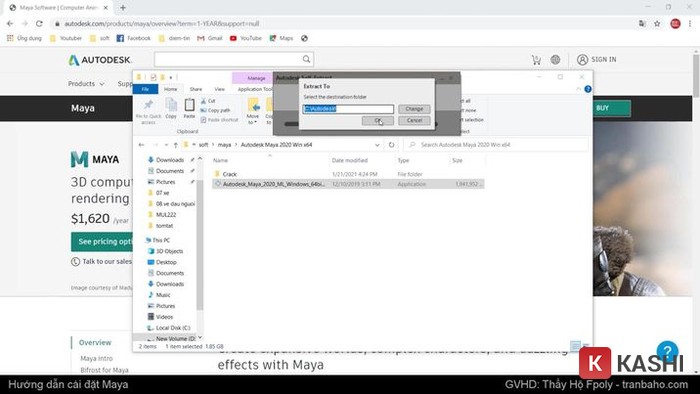Open Overview section link on Autodesk page
Image resolution: width=700 pixels, height=394 pixels.
pyautogui.click(x=95, y=342)
